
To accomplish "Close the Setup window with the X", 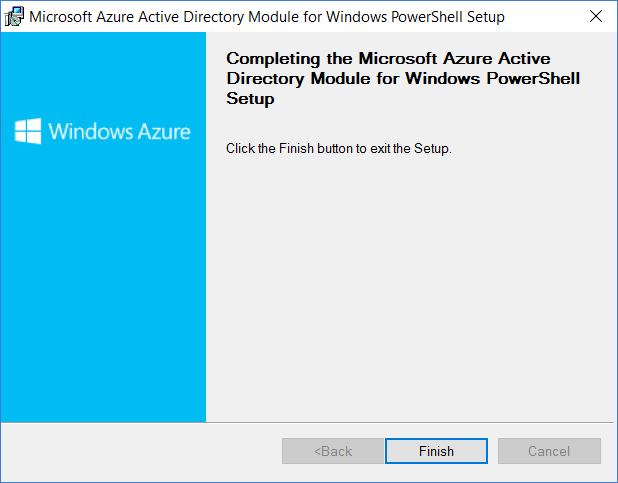I will [596, 16].
